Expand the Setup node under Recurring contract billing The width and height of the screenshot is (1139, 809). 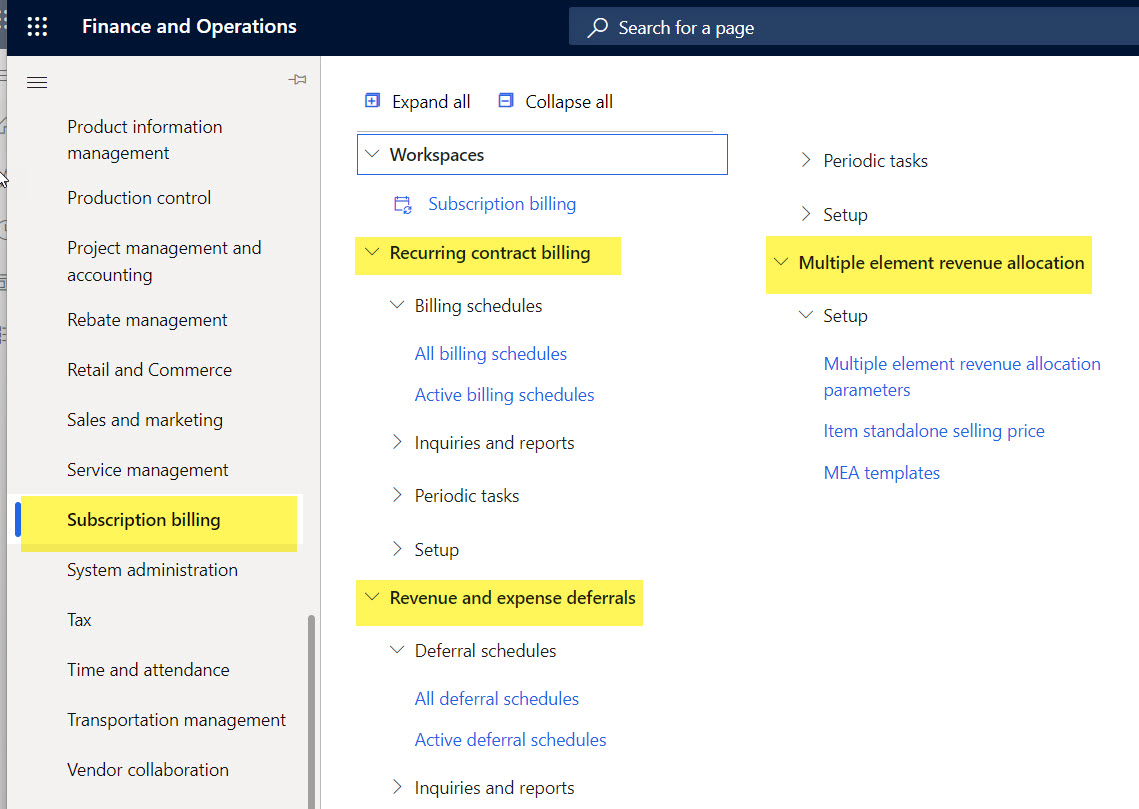coord(398,548)
